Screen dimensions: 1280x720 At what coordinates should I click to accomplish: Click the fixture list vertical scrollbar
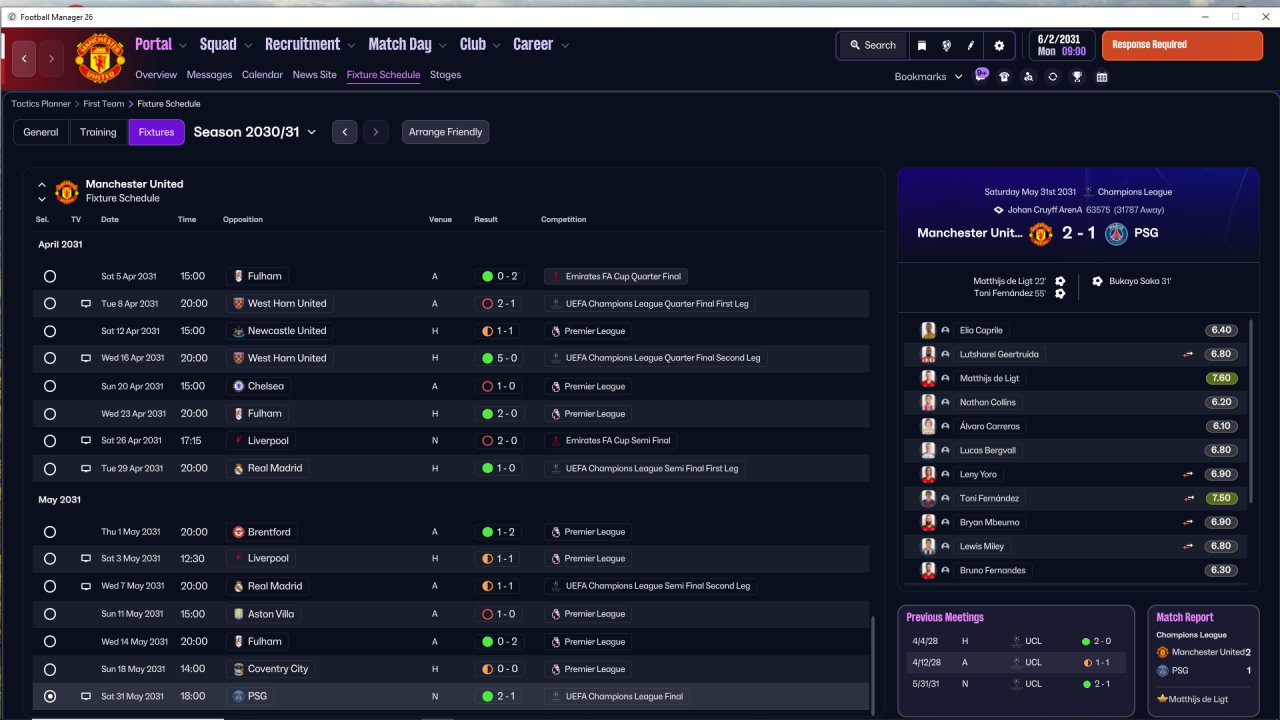[873, 664]
